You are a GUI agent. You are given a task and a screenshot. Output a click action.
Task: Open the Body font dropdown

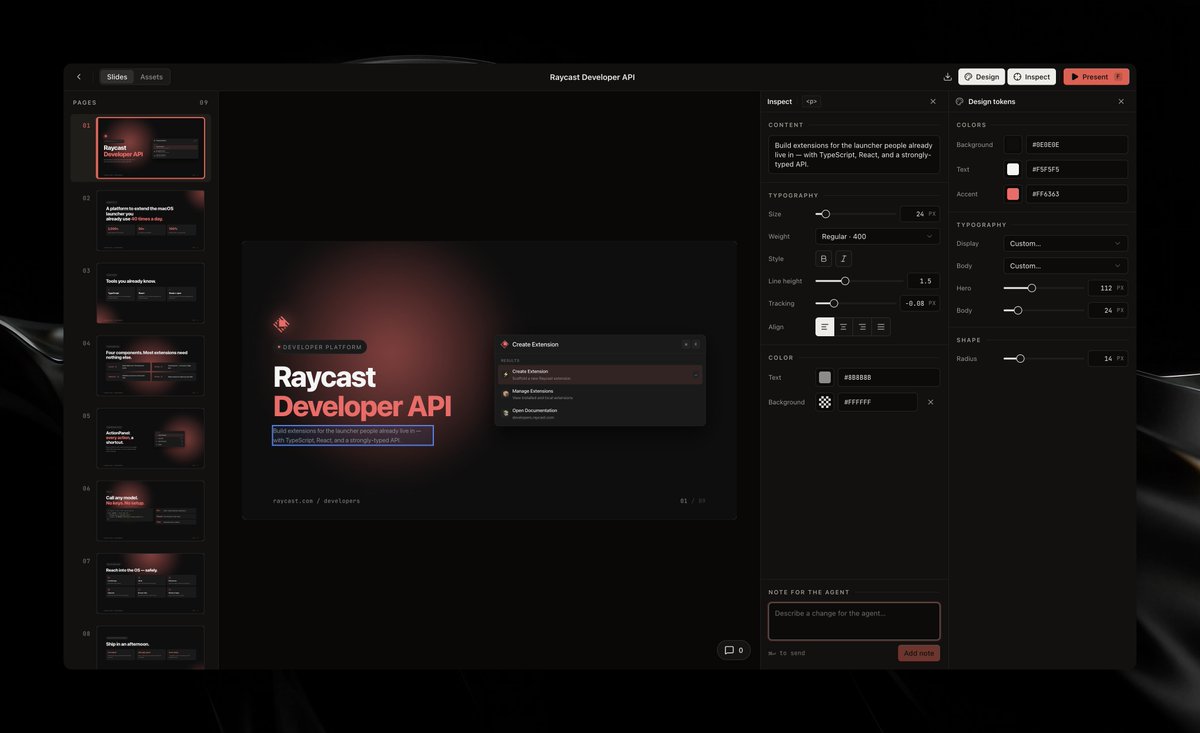point(1065,266)
